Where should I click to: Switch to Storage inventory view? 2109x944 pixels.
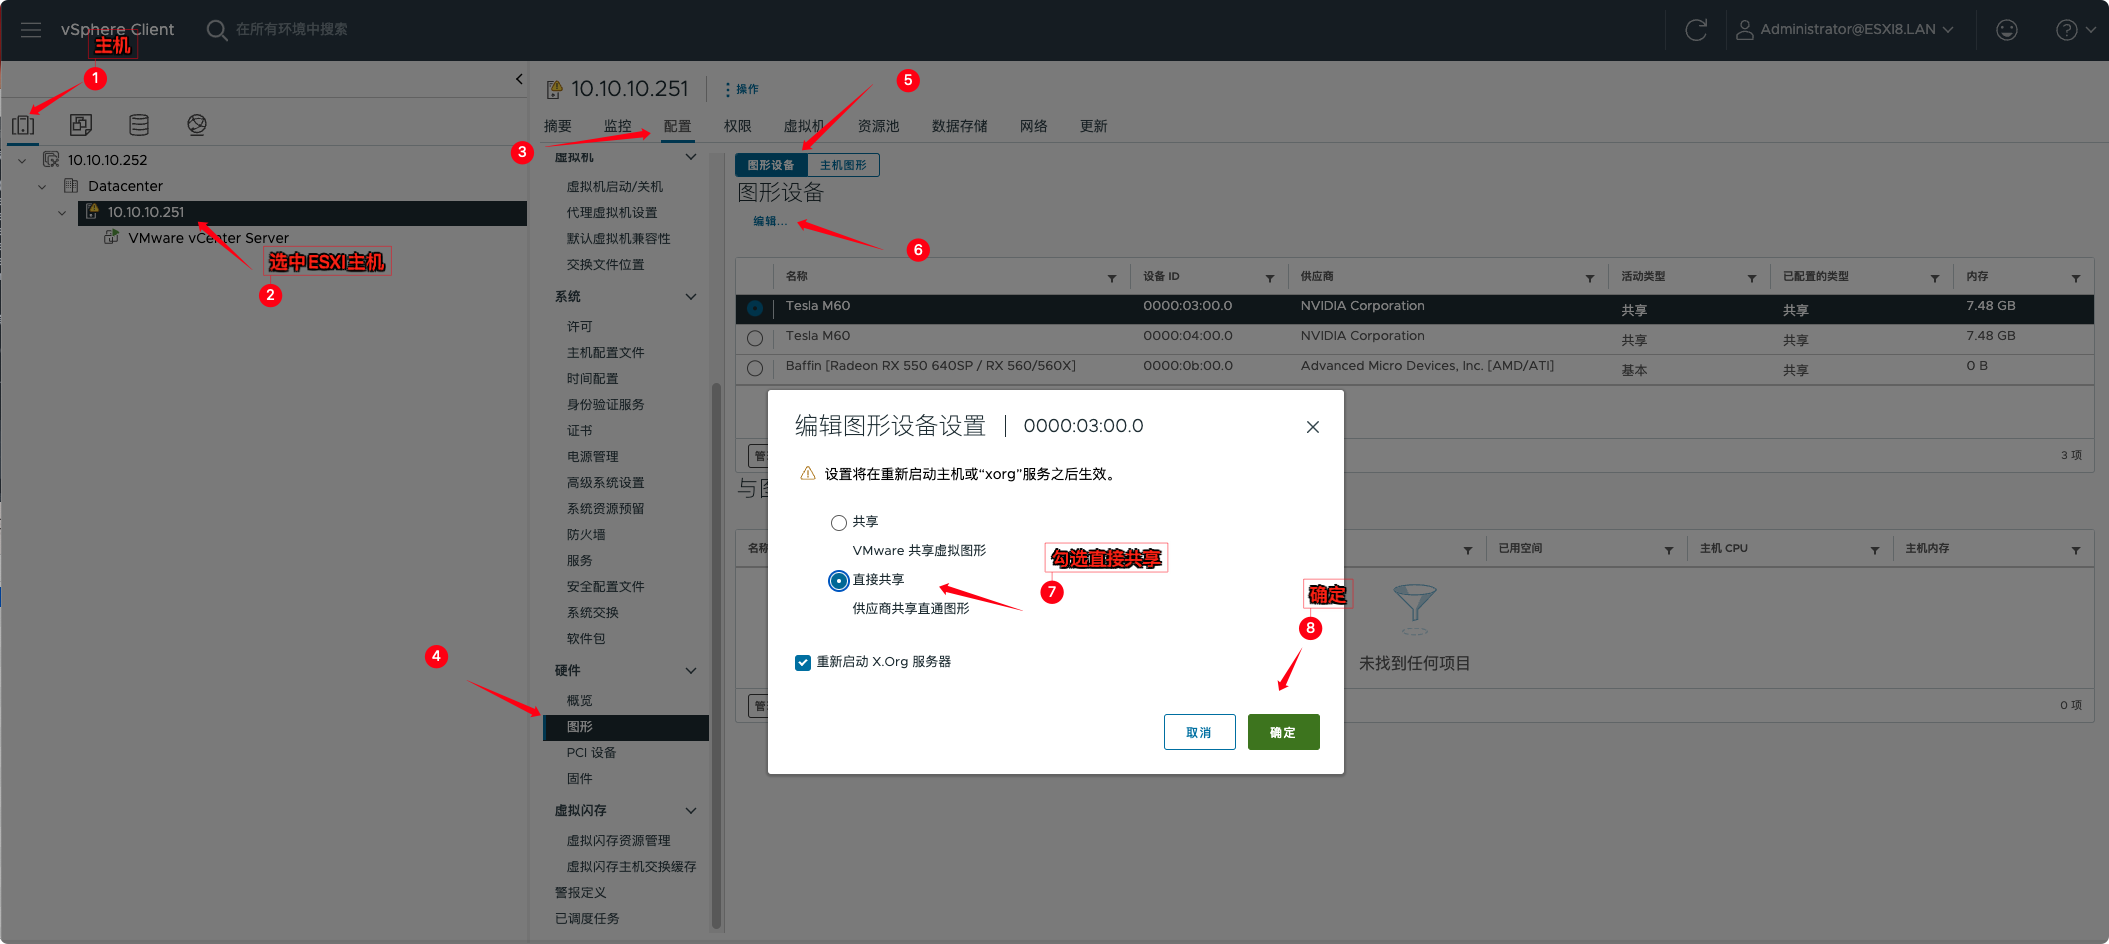pos(139,125)
